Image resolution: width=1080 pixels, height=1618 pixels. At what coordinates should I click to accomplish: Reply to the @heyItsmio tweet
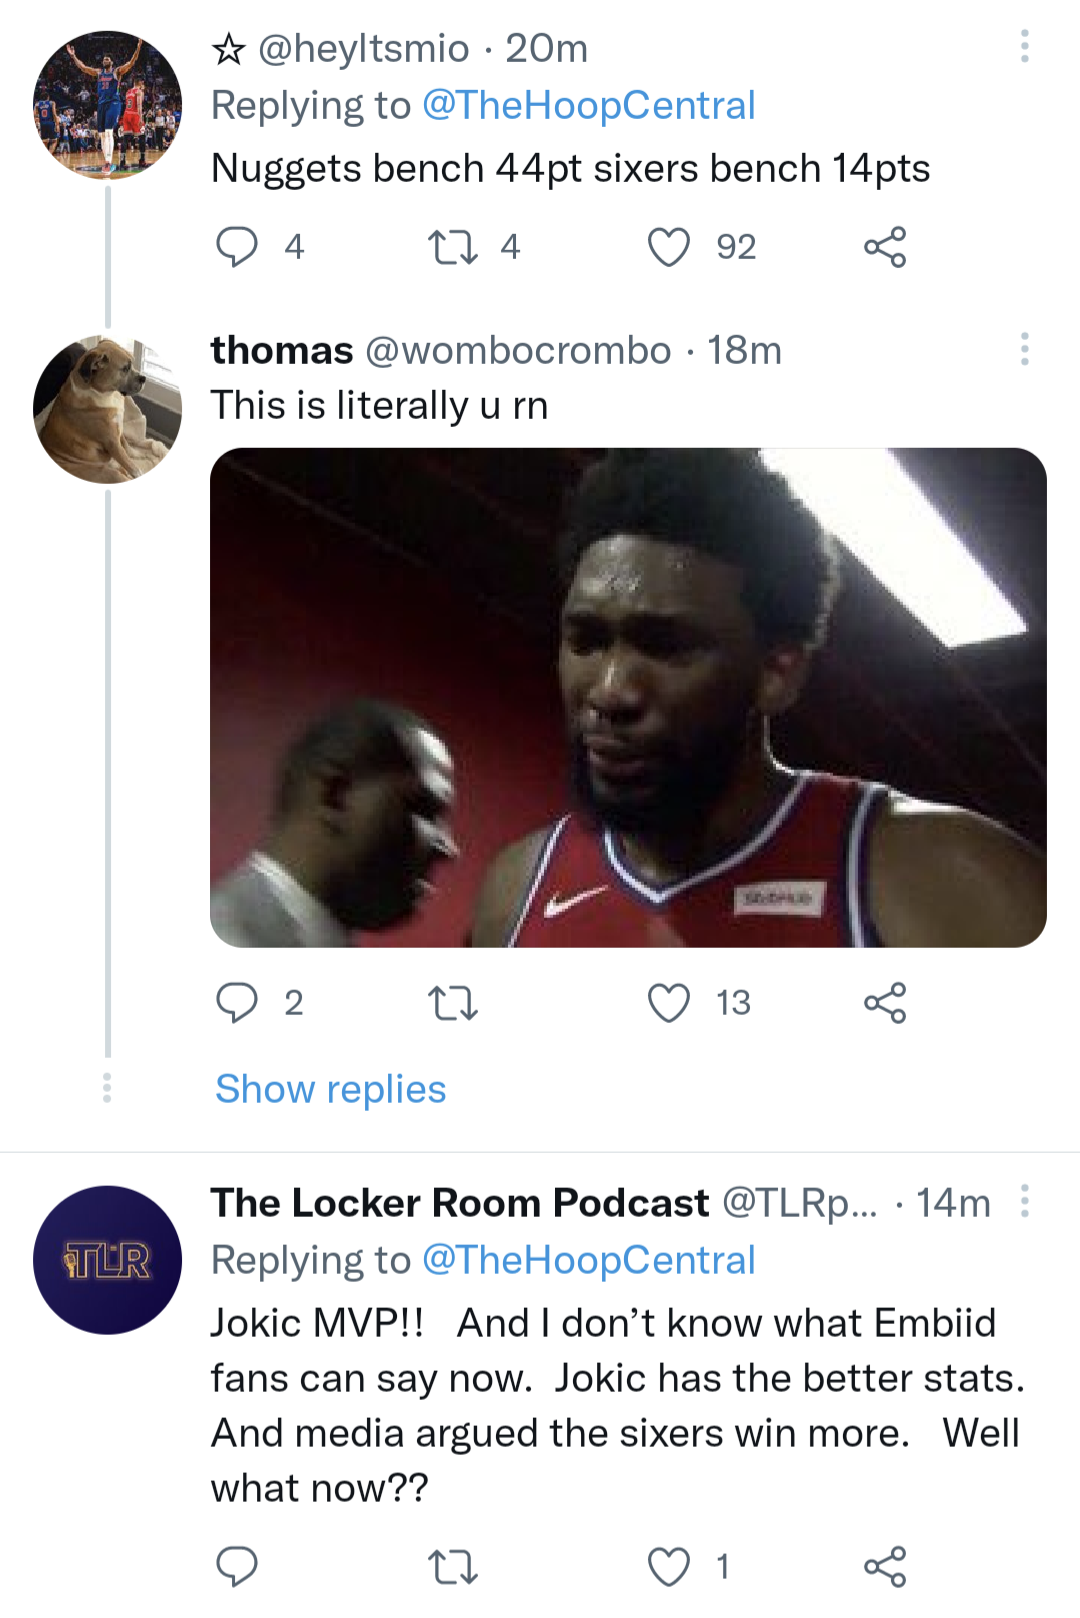(237, 247)
